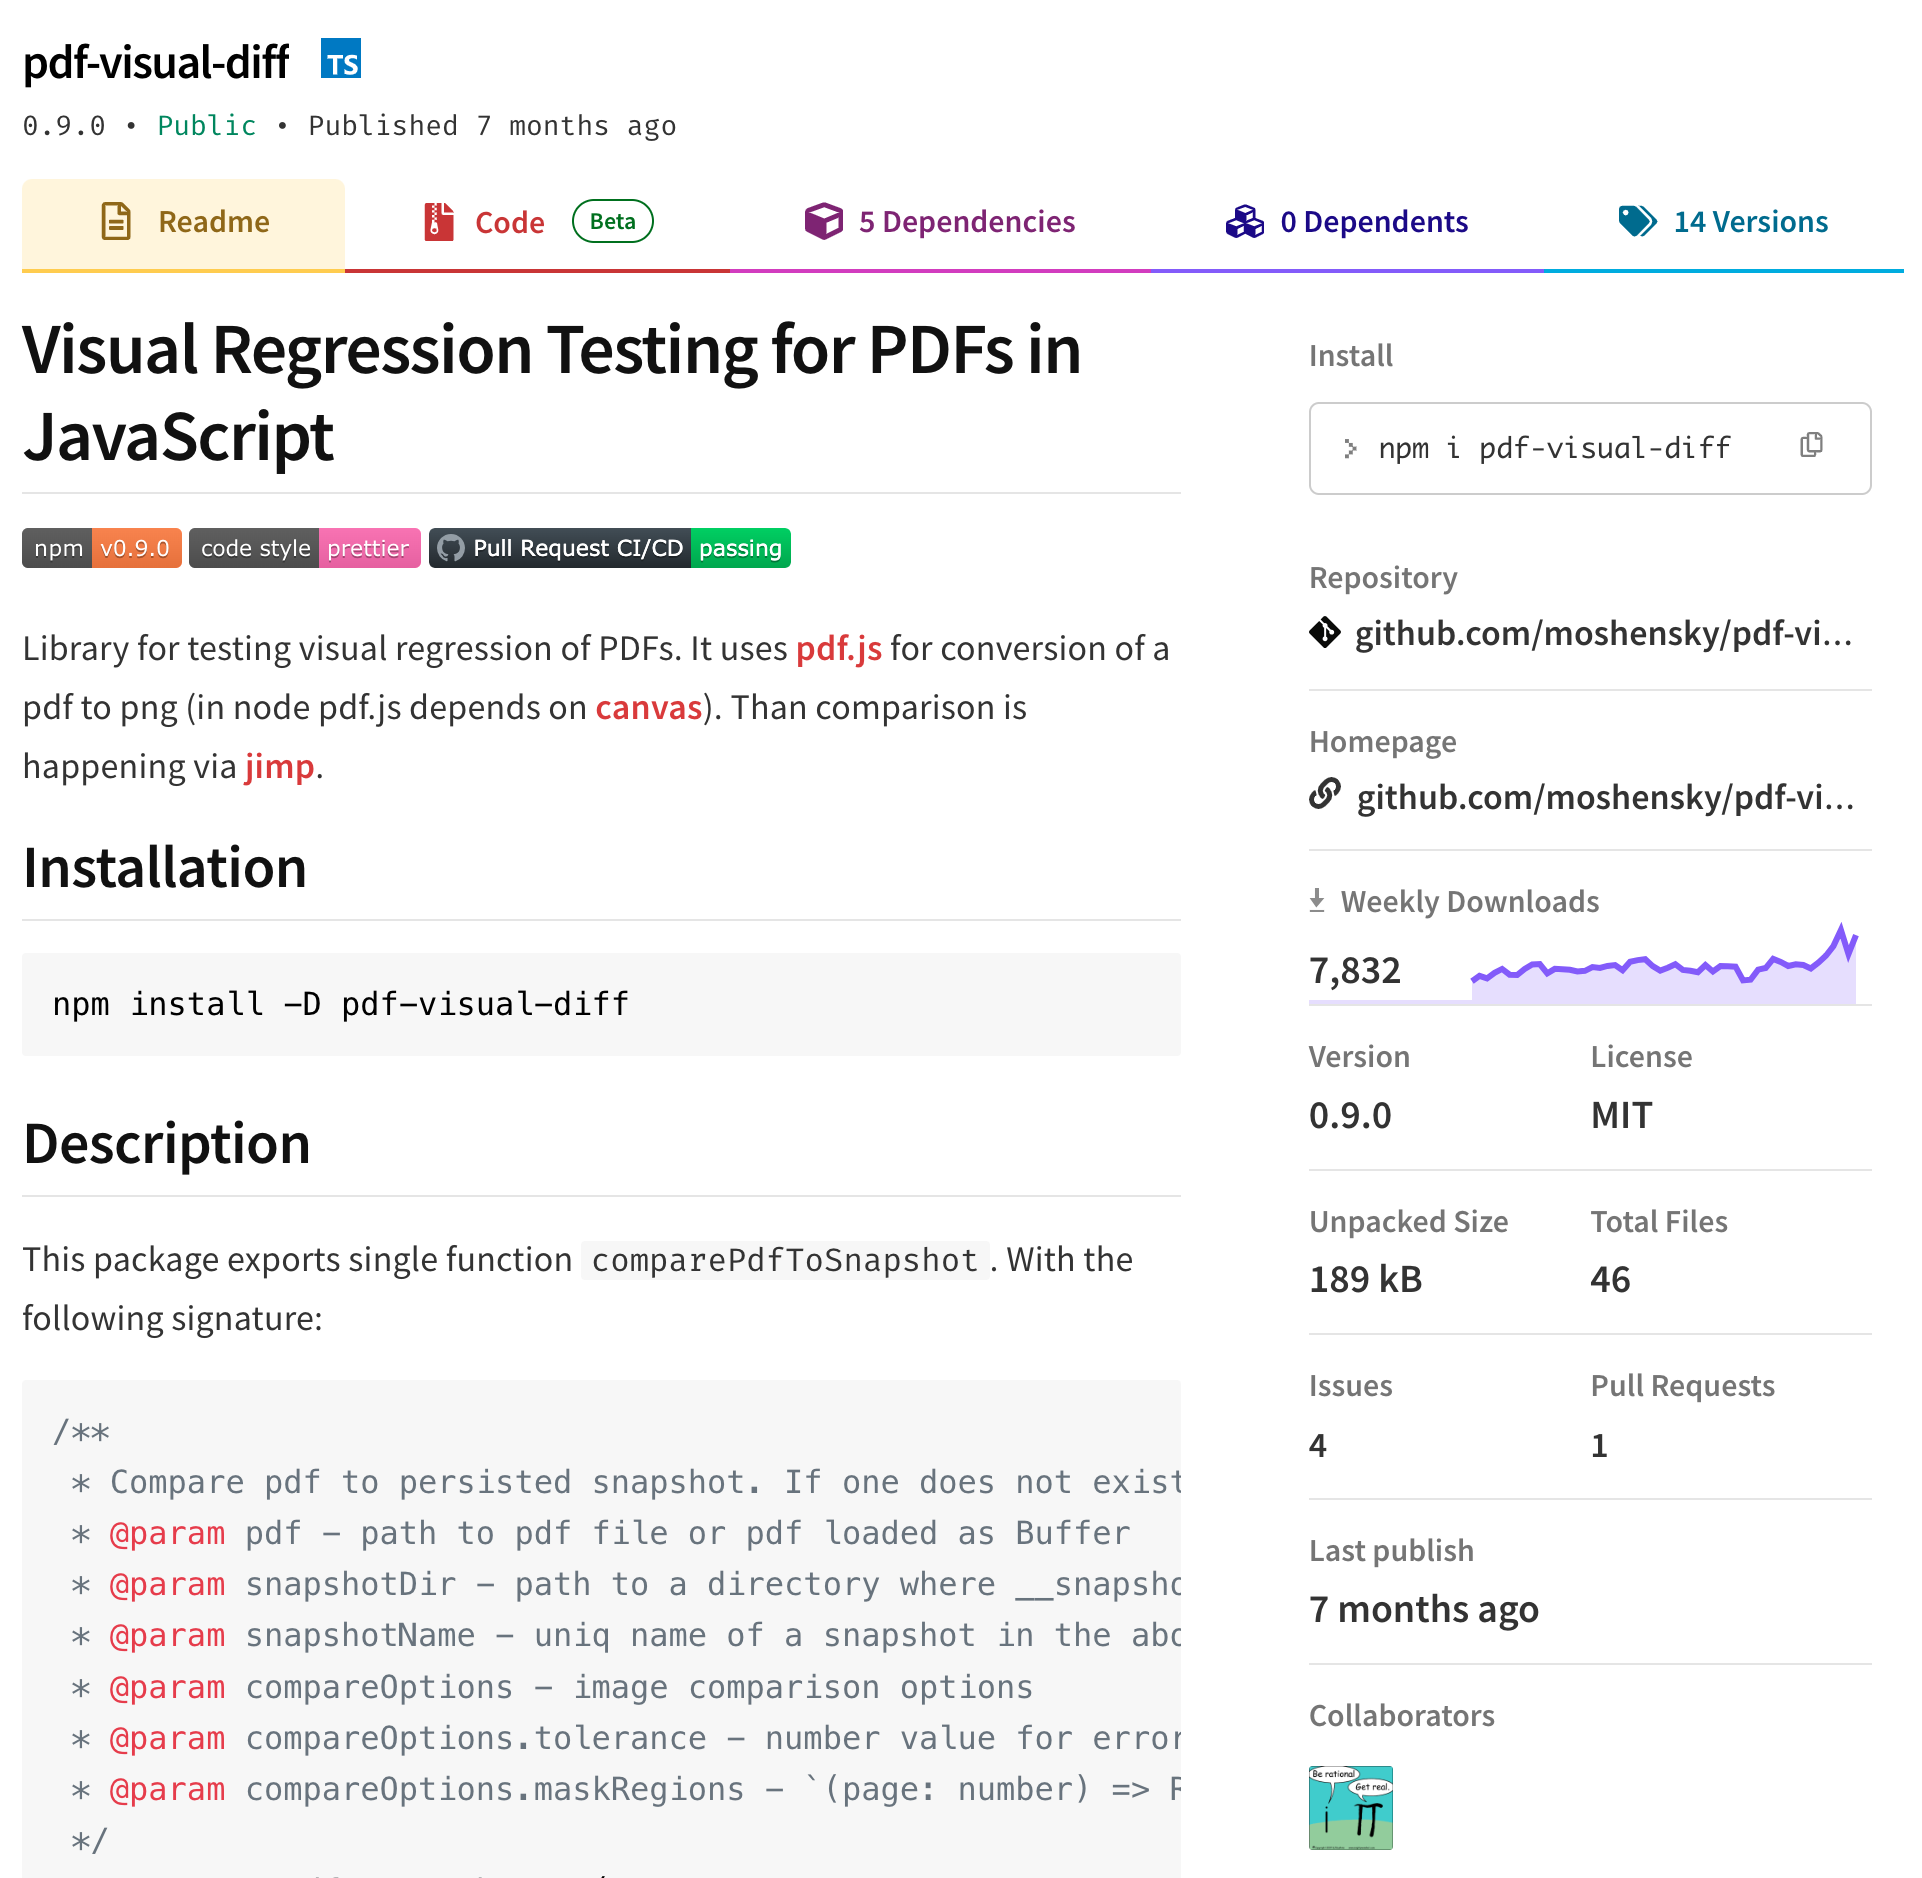Copy the npm install command
Screen dimensions: 1922x1878
1811,445
